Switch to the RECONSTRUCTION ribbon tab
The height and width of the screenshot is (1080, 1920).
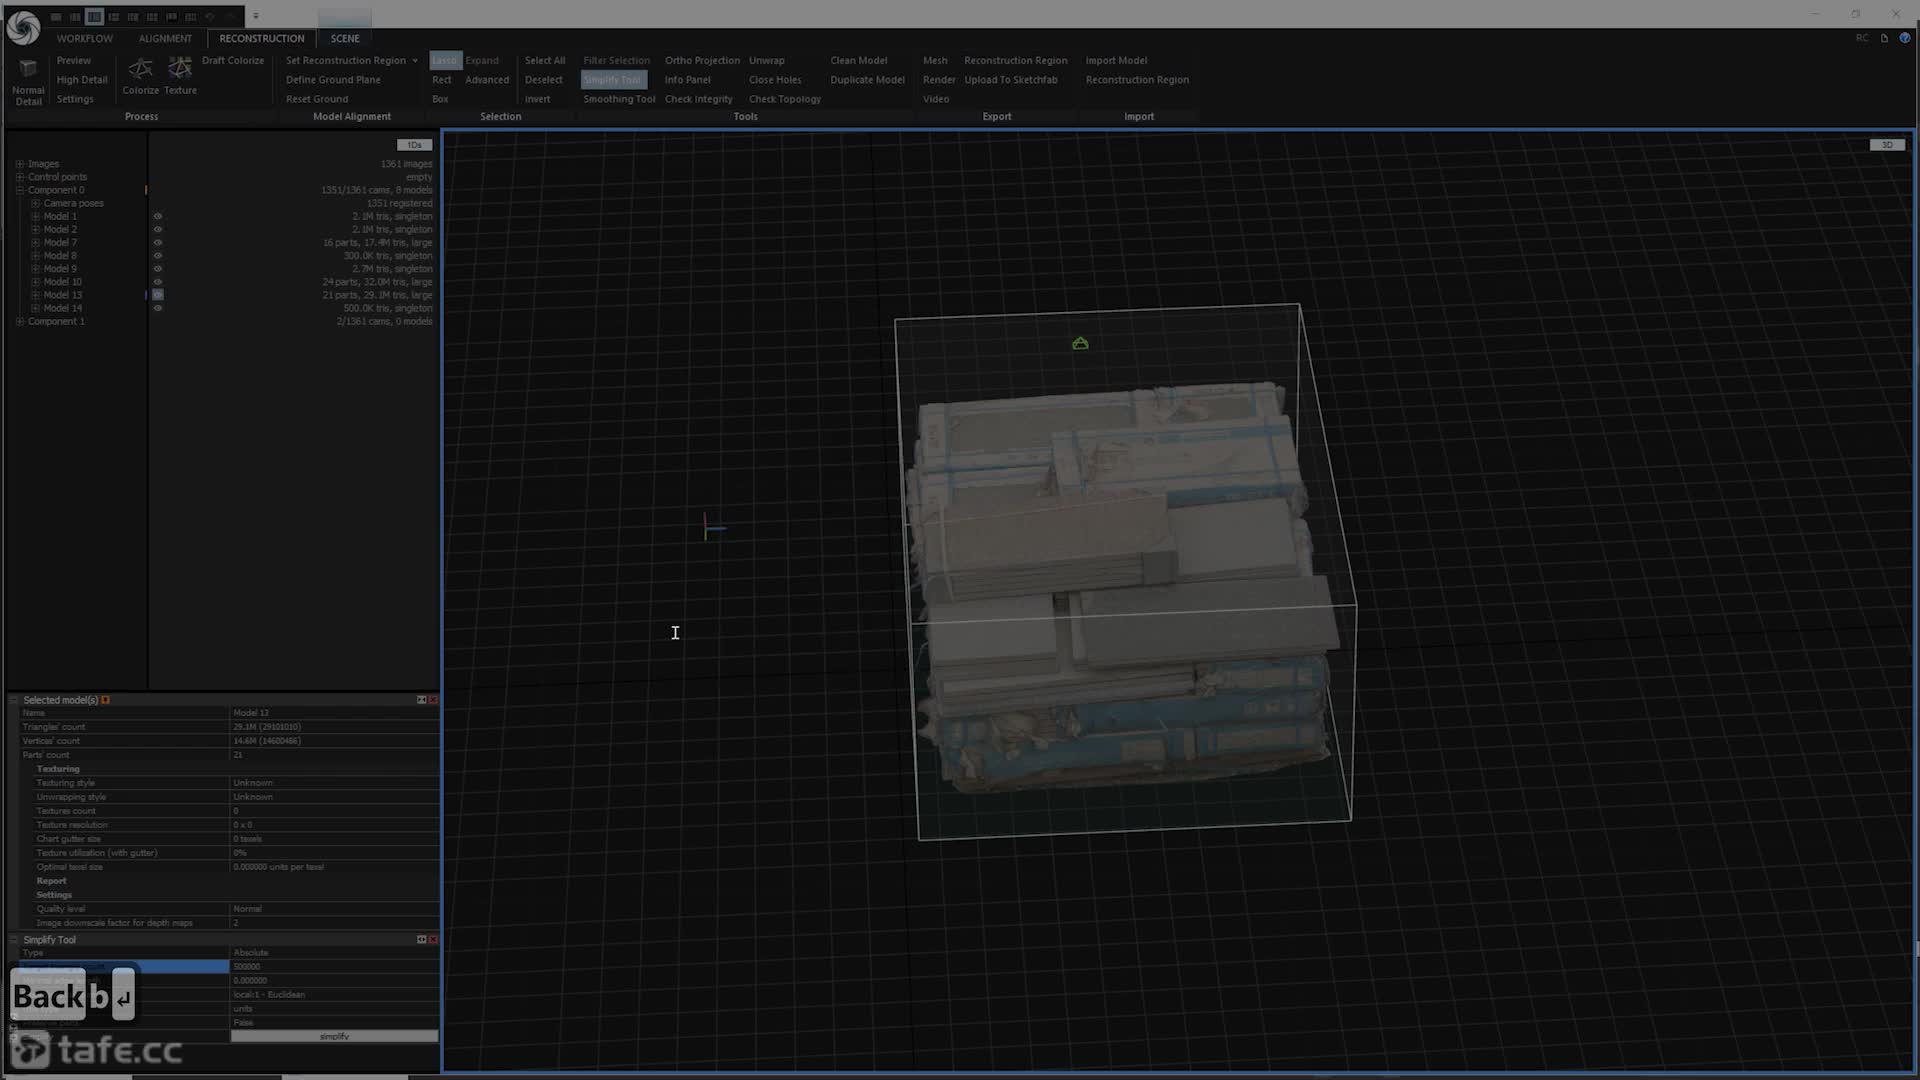262,38
